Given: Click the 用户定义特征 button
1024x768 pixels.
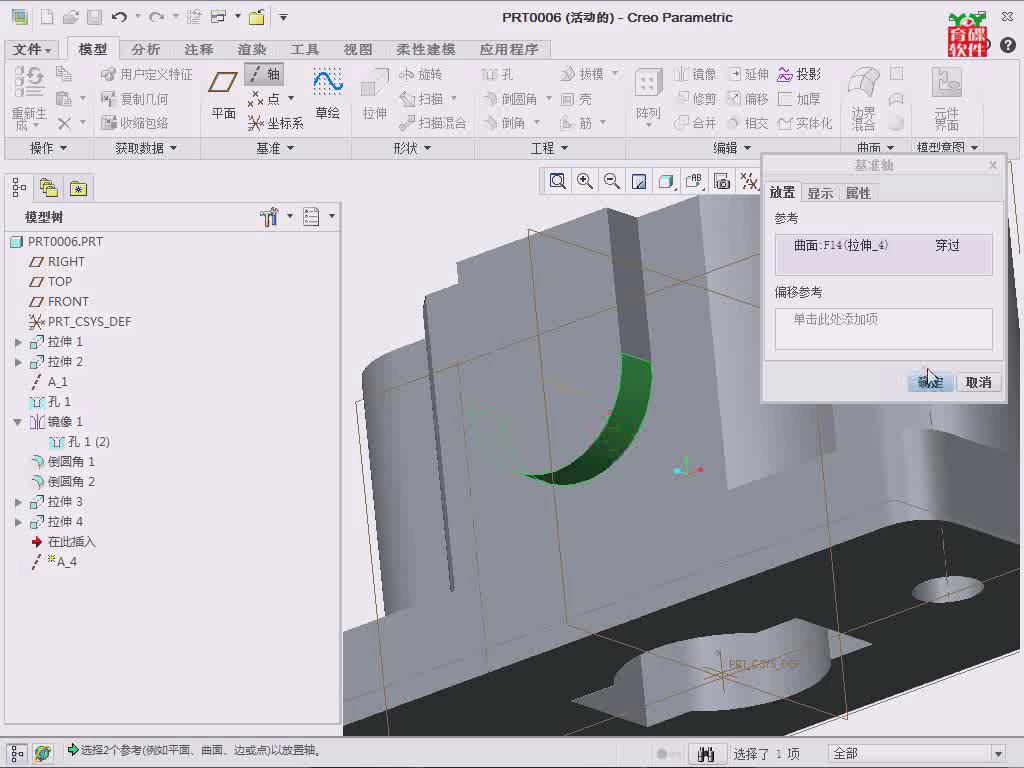Looking at the screenshot, I should 147,74.
